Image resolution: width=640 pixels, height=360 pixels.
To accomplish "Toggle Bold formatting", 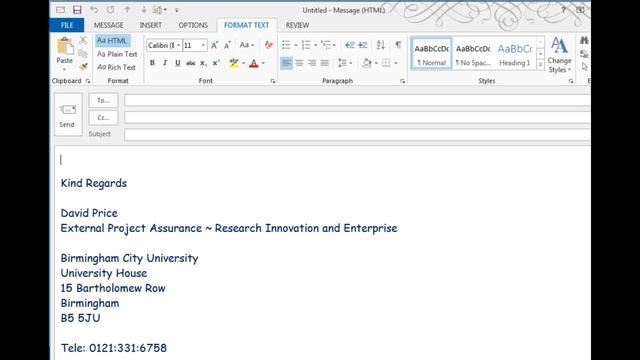I will coord(152,63).
